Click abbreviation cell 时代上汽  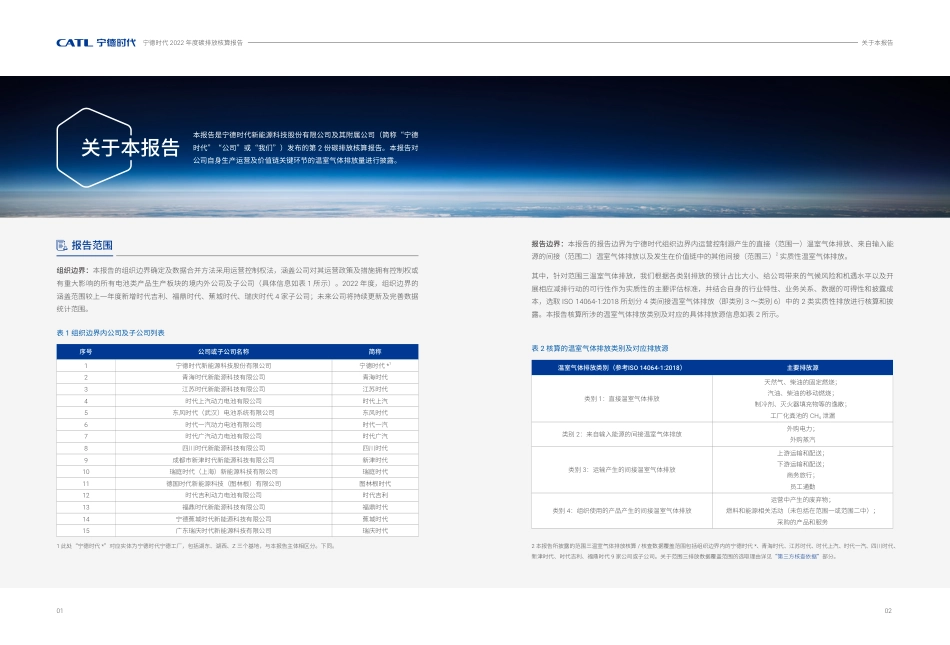tap(375, 401)
